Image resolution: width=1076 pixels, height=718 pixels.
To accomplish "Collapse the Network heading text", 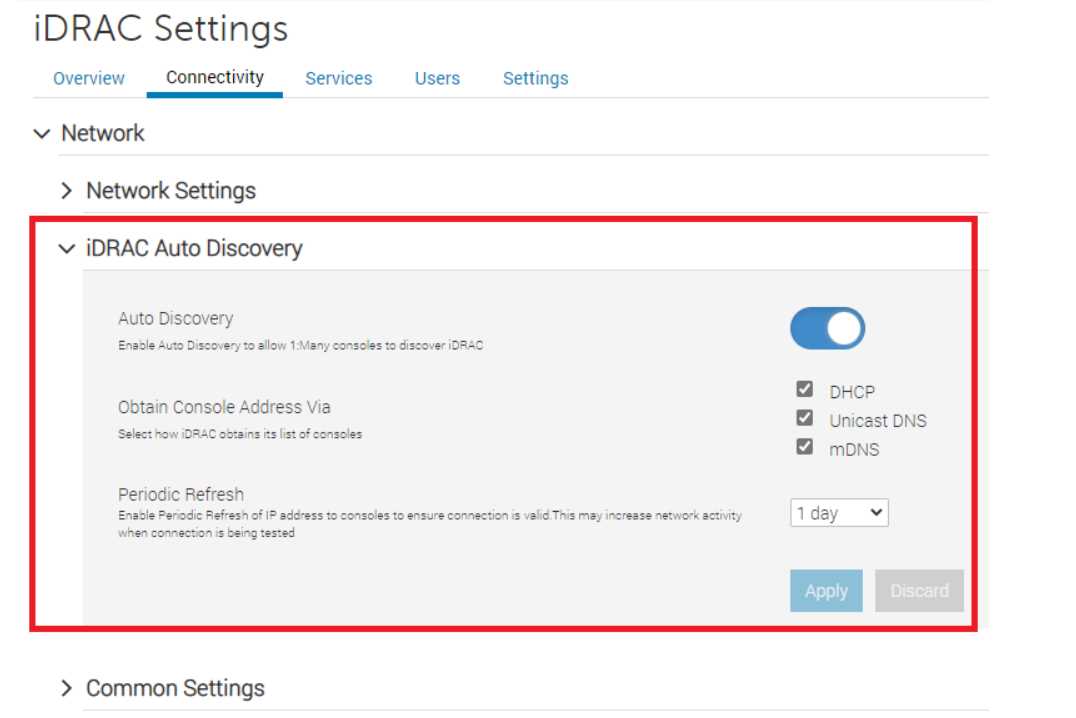I will (x=103, y=134).
